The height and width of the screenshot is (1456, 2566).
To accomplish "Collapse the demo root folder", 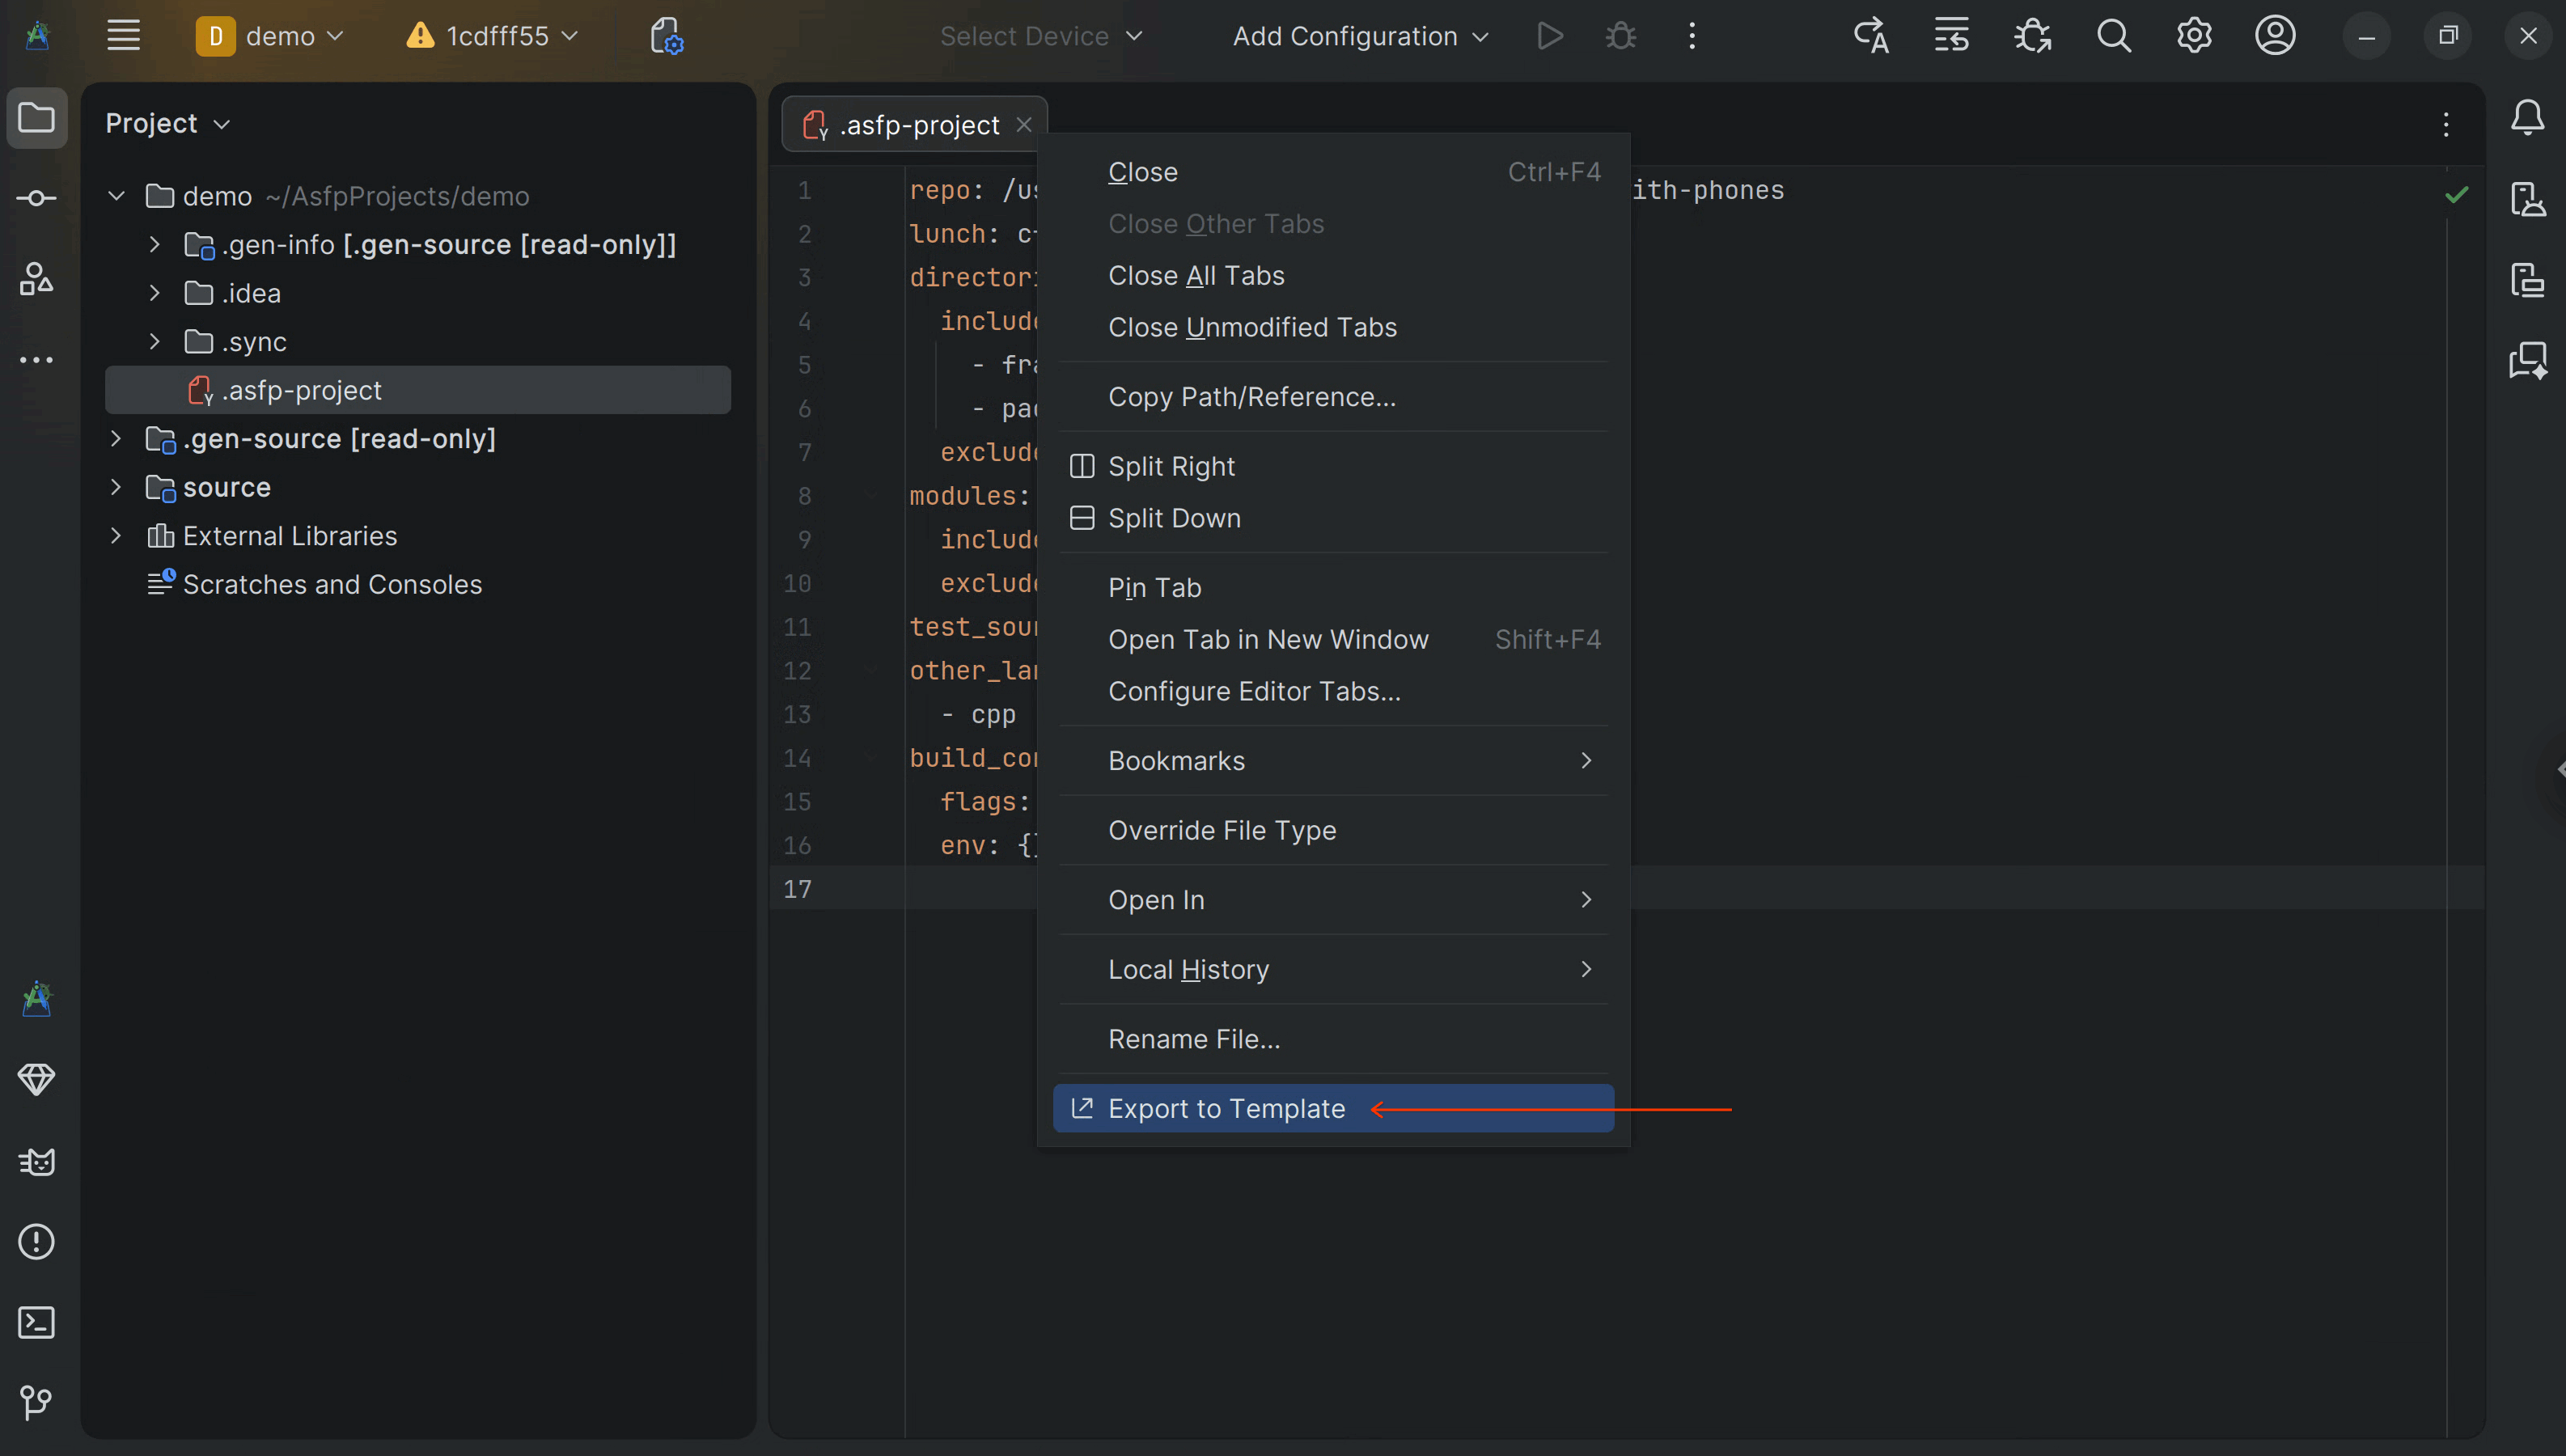I will coord(116,196).
